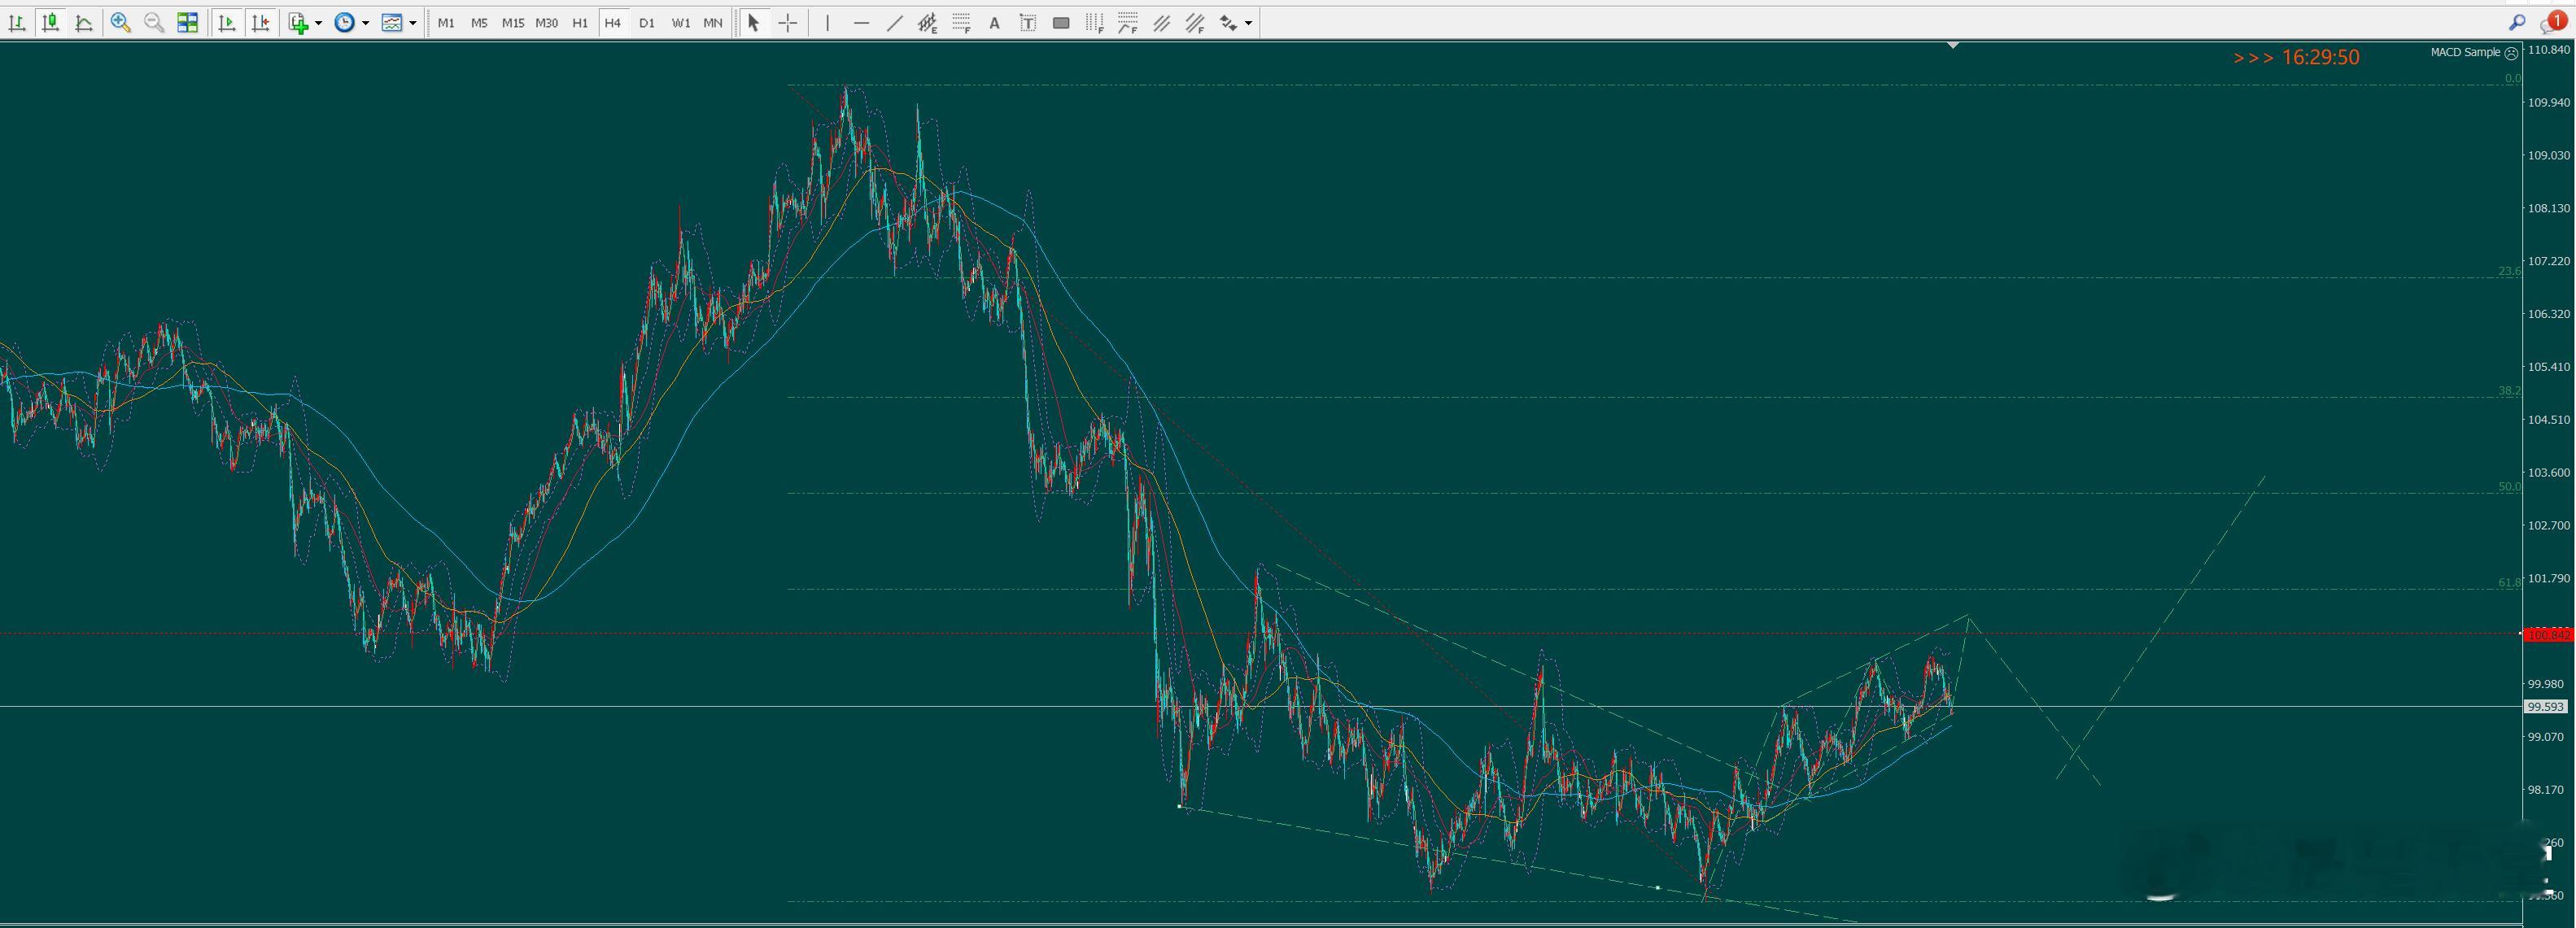
Task: Toggle auto scroll to latest bar
Action: (227, 22)
